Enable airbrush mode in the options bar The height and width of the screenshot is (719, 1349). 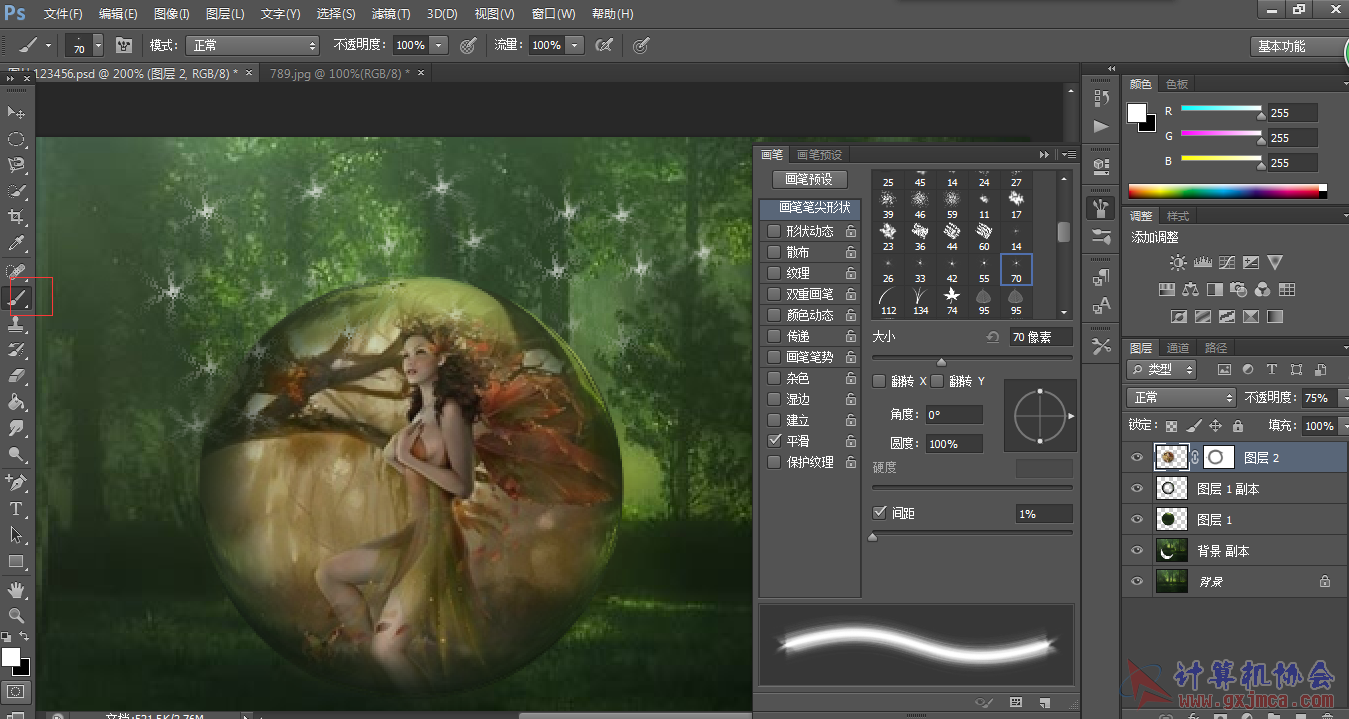tap(604, 45)
